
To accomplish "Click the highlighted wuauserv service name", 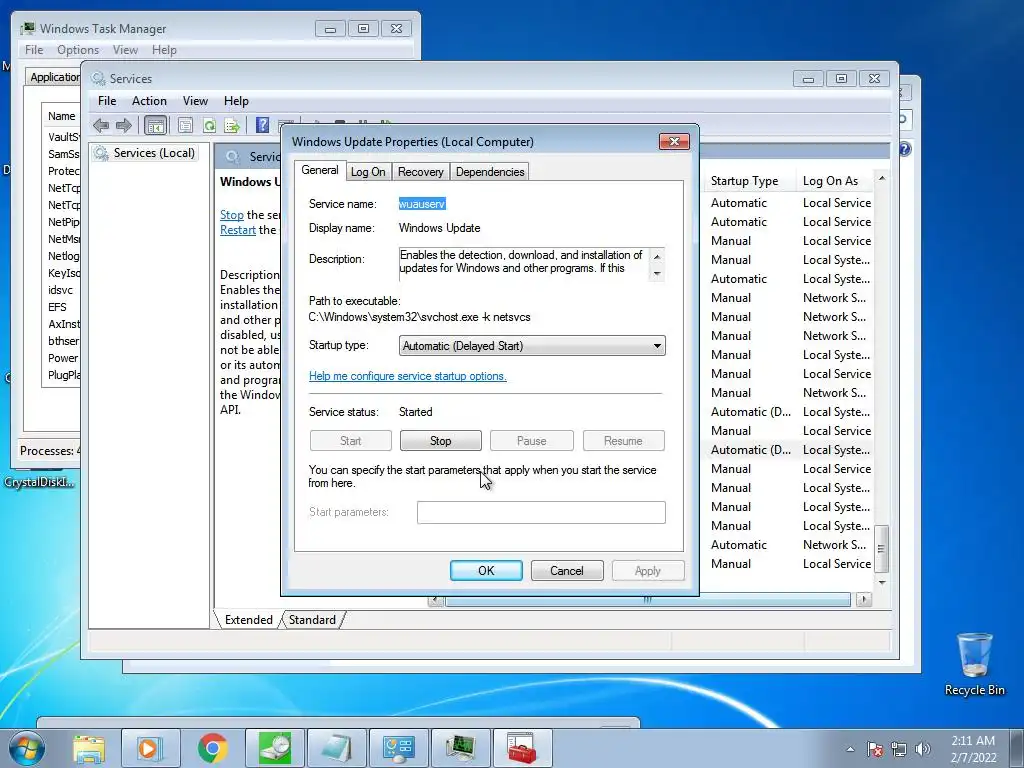I will tap(422, 204).
